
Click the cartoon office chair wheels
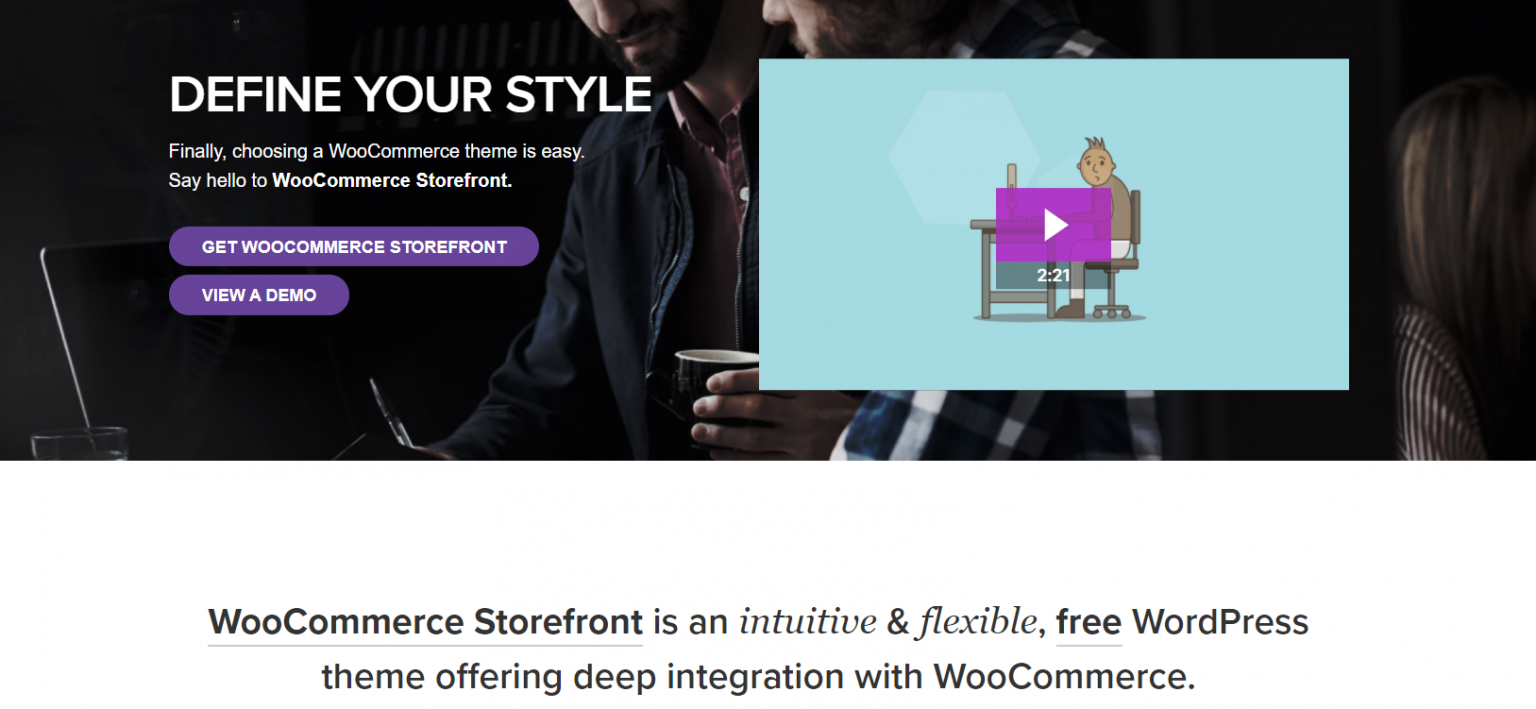click(x=1111, y=311)
